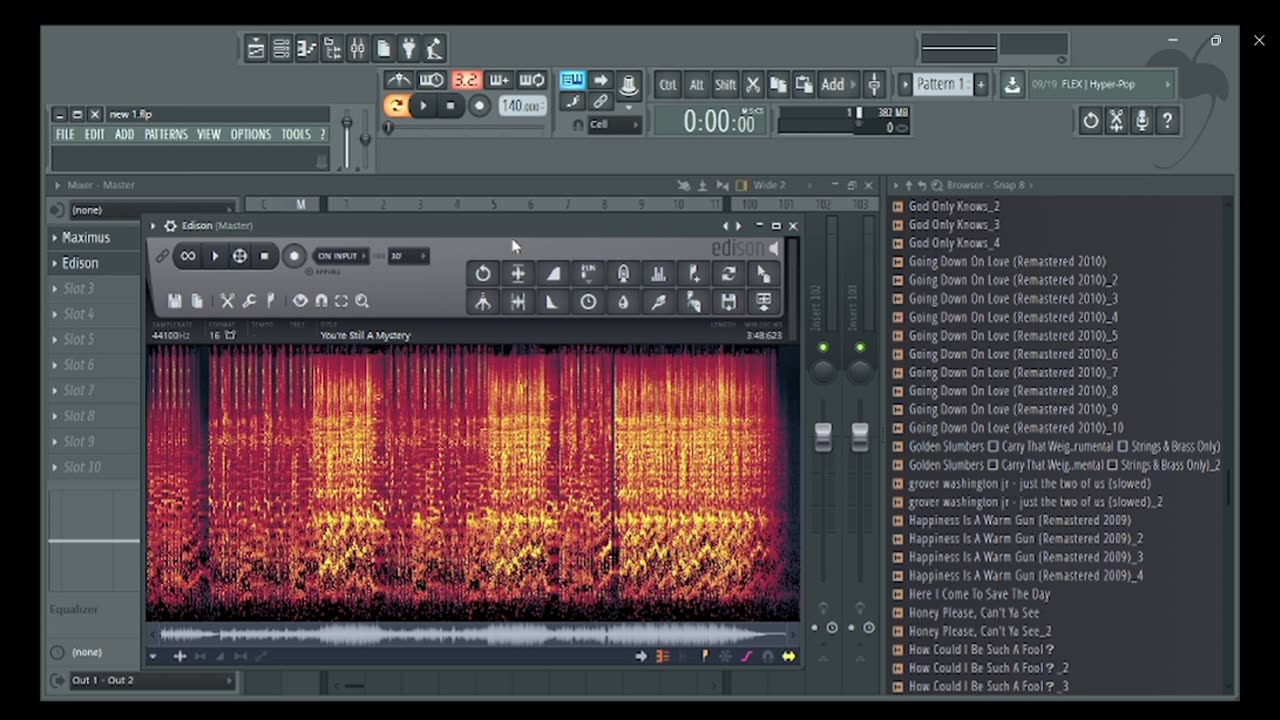Click the 140 tempo field
This screenshot has height=720, width=1280.
coord(521,106)
